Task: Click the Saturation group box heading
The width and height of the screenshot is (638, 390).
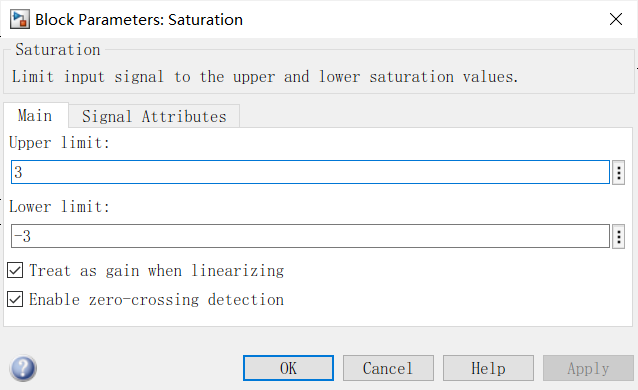Action: [x=58, y=50]
